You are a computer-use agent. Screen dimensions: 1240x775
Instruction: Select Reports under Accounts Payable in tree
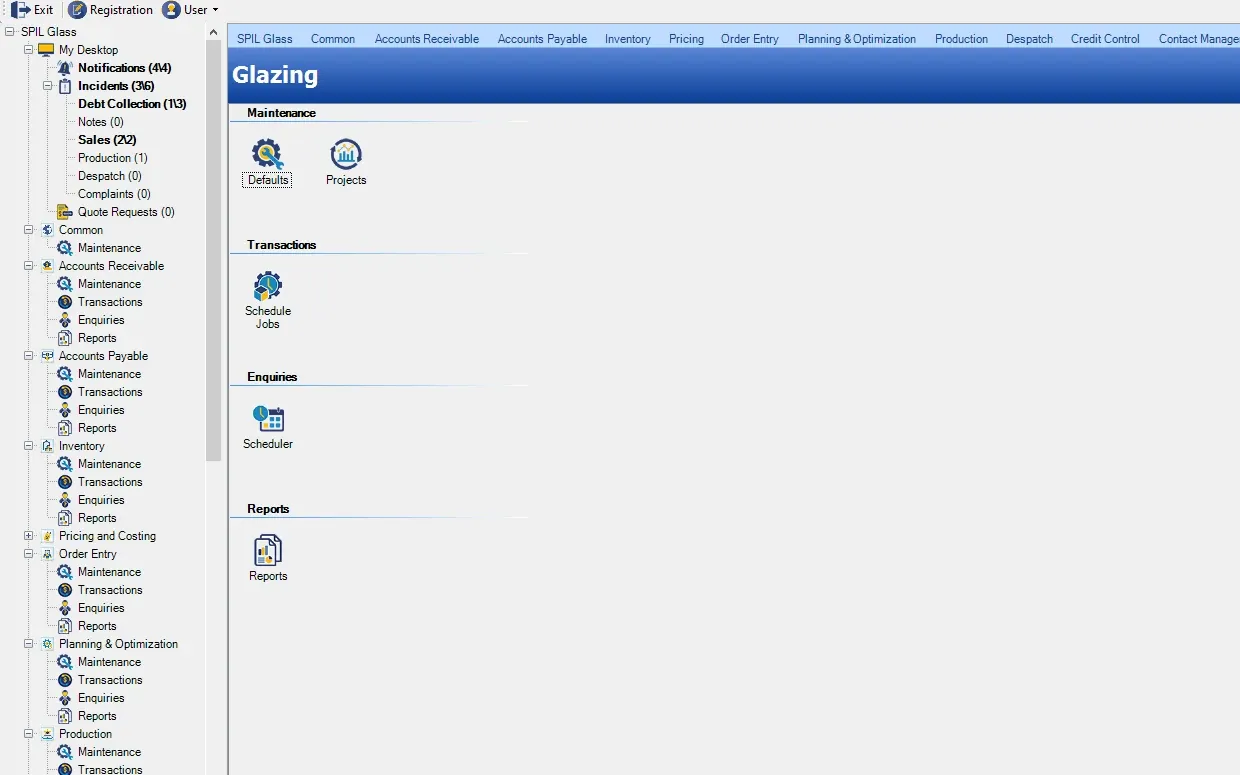(x=97, y=428)
